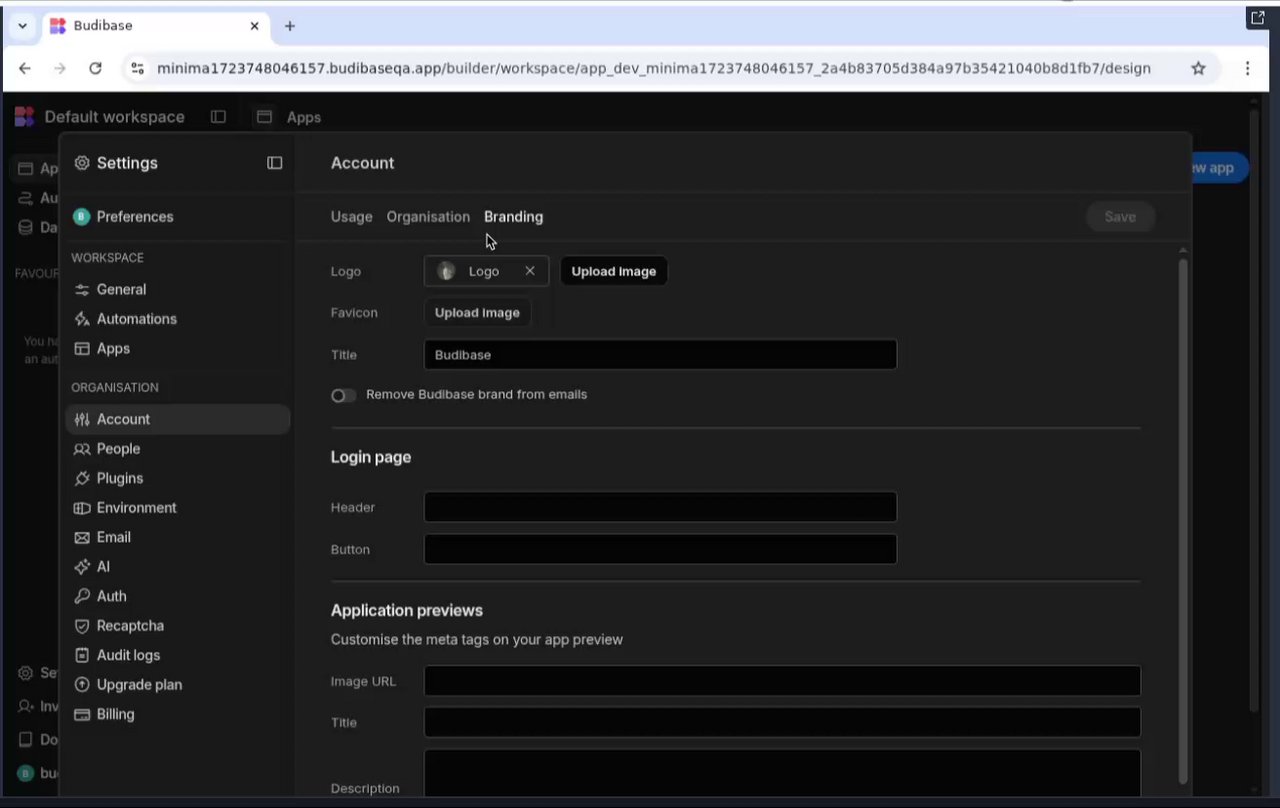
Task: Toggle Remove Budibase brand from emails
Action: click(x=343, y=396)
